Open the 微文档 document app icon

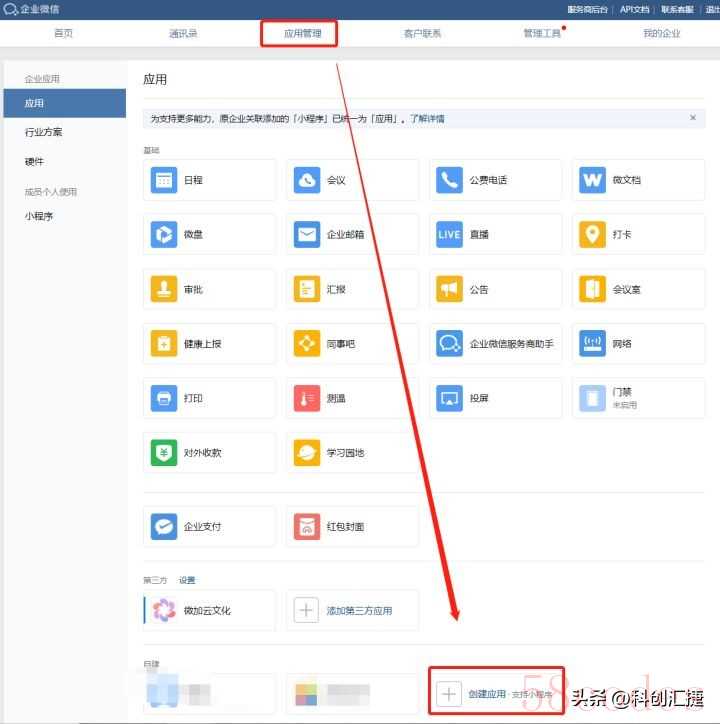point(592,180)
